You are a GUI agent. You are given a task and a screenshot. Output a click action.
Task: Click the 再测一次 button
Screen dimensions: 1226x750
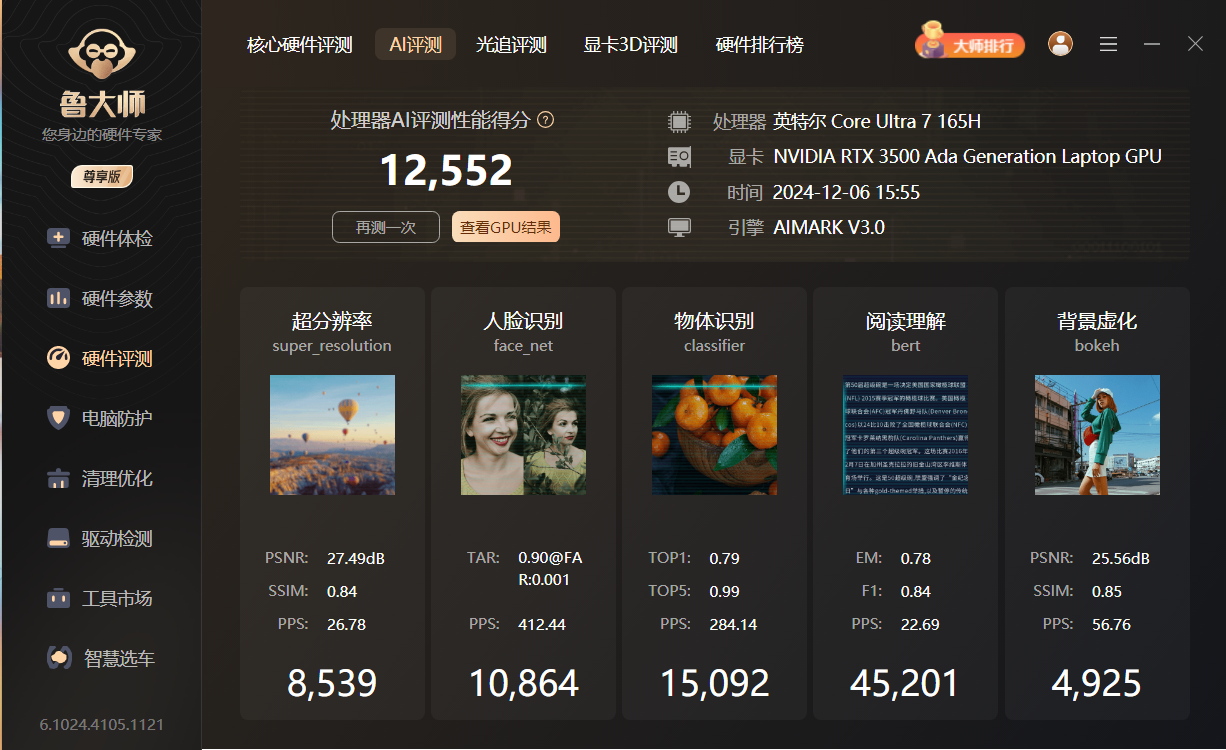pyautogui.click(x=386, y=227)
